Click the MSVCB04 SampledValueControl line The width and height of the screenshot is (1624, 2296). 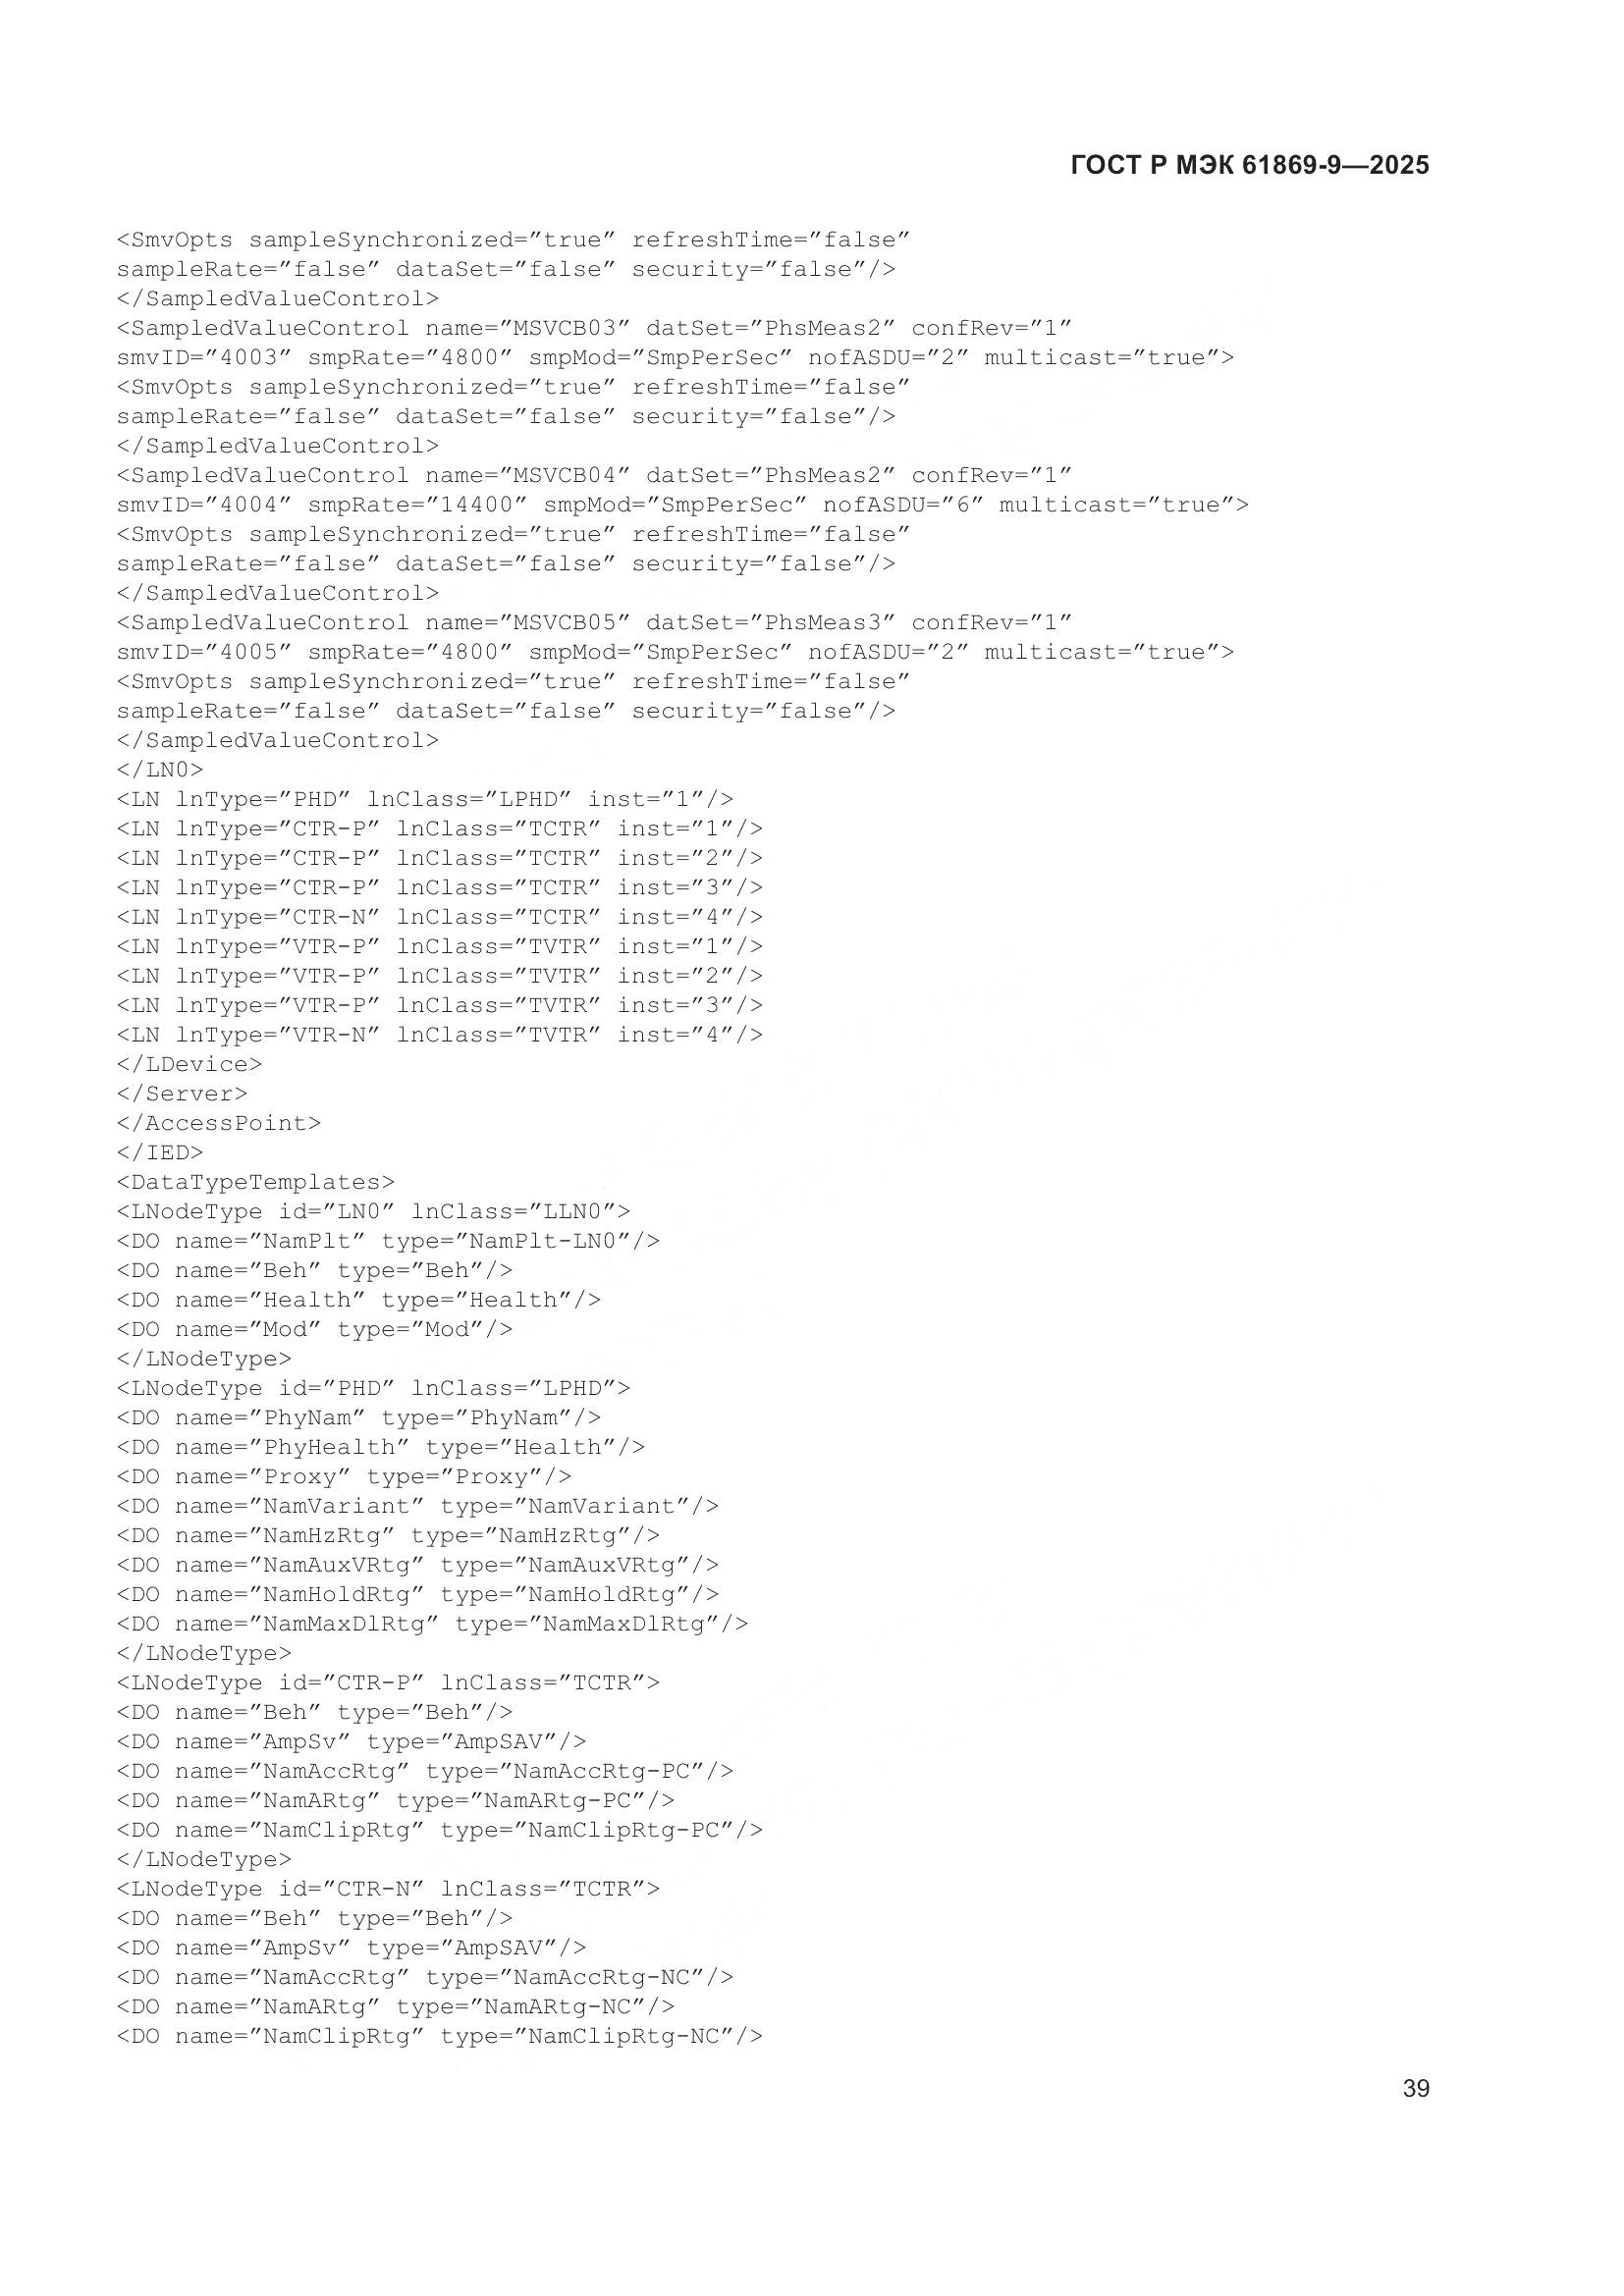(x=594, y=475)
